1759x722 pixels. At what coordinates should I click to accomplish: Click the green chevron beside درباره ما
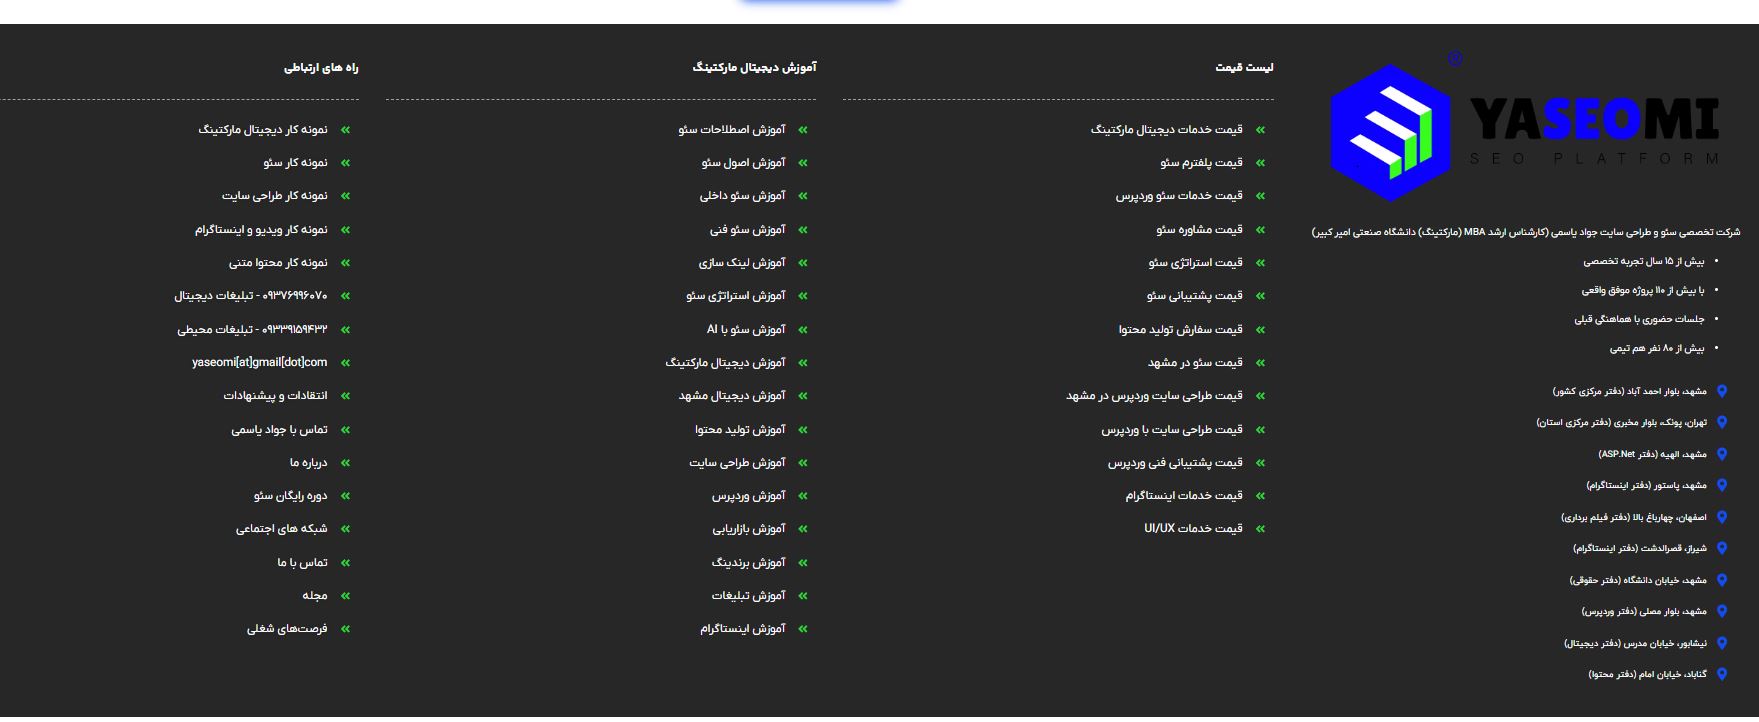(346, 463)
